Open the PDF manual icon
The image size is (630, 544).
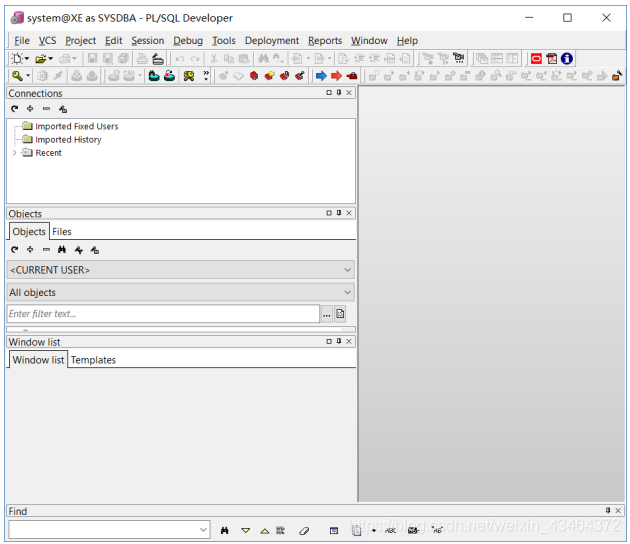tap(552, 59)
